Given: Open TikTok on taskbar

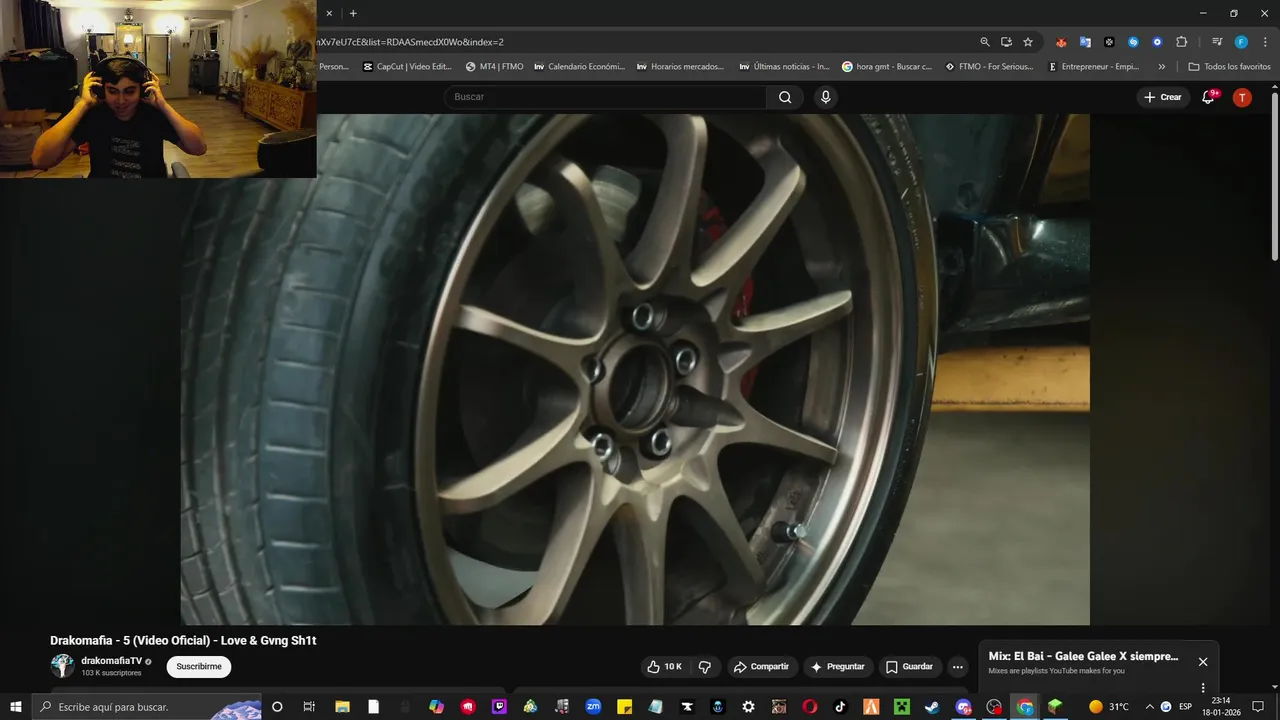Looking at the screenshot, I should click(x=840, y=707).
